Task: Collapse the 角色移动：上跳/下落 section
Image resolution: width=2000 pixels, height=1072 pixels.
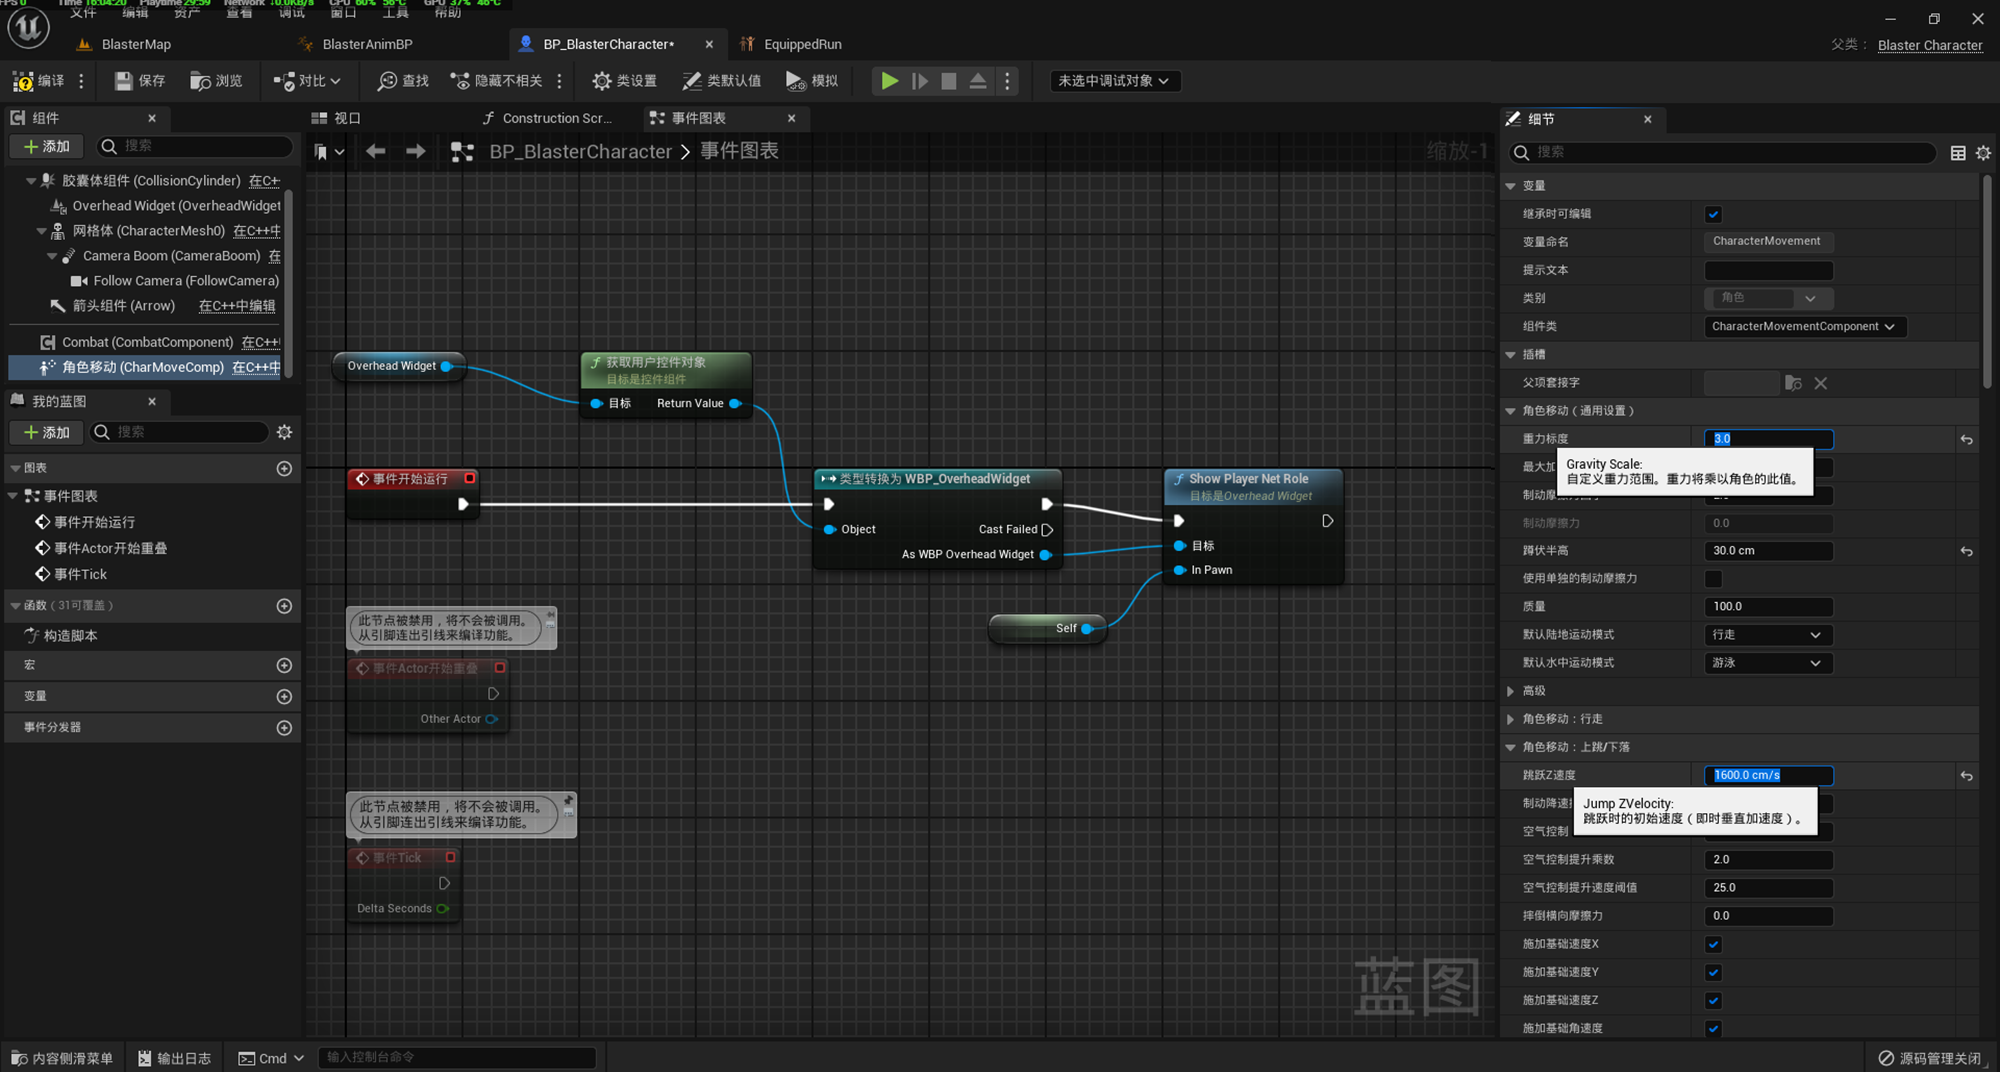Action: (x=1511, y=747)
